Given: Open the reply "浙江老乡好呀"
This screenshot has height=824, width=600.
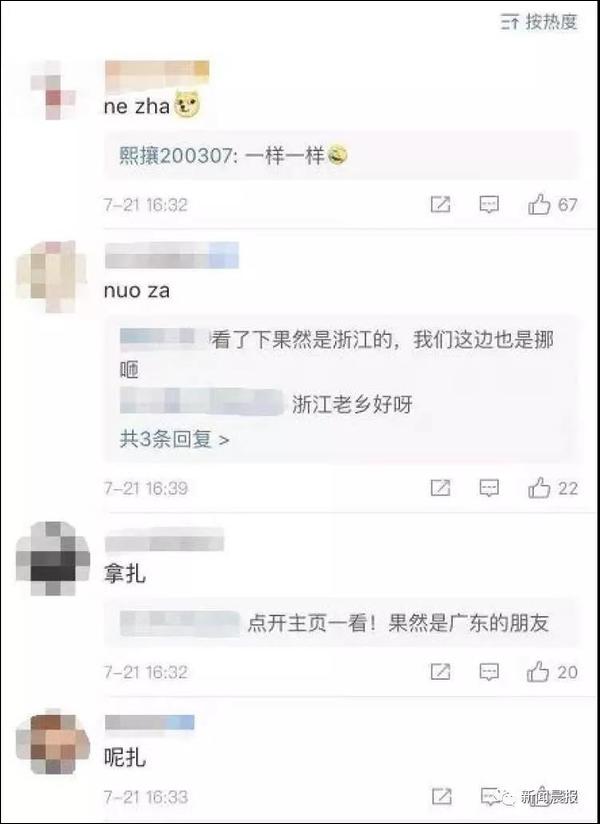Looking at the screenshot, I should click(266, 404).
